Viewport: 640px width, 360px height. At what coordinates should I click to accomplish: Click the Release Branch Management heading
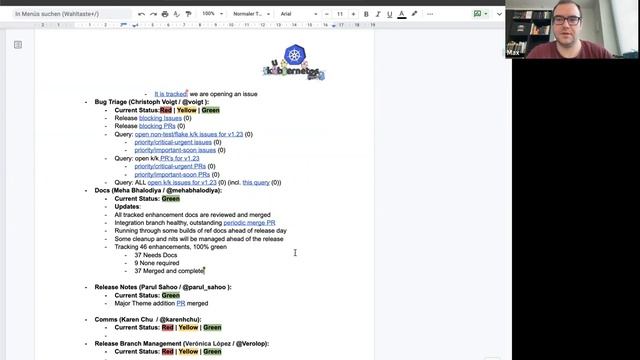182,344
